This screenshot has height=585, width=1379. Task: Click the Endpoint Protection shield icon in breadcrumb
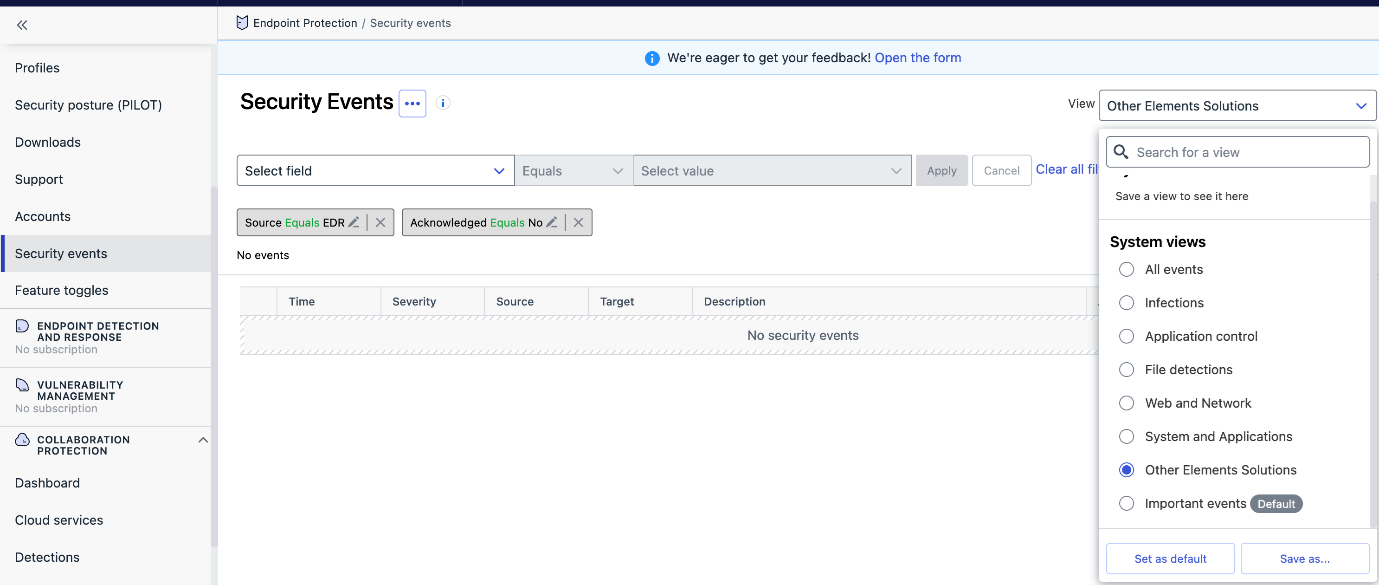coord(242,23)
